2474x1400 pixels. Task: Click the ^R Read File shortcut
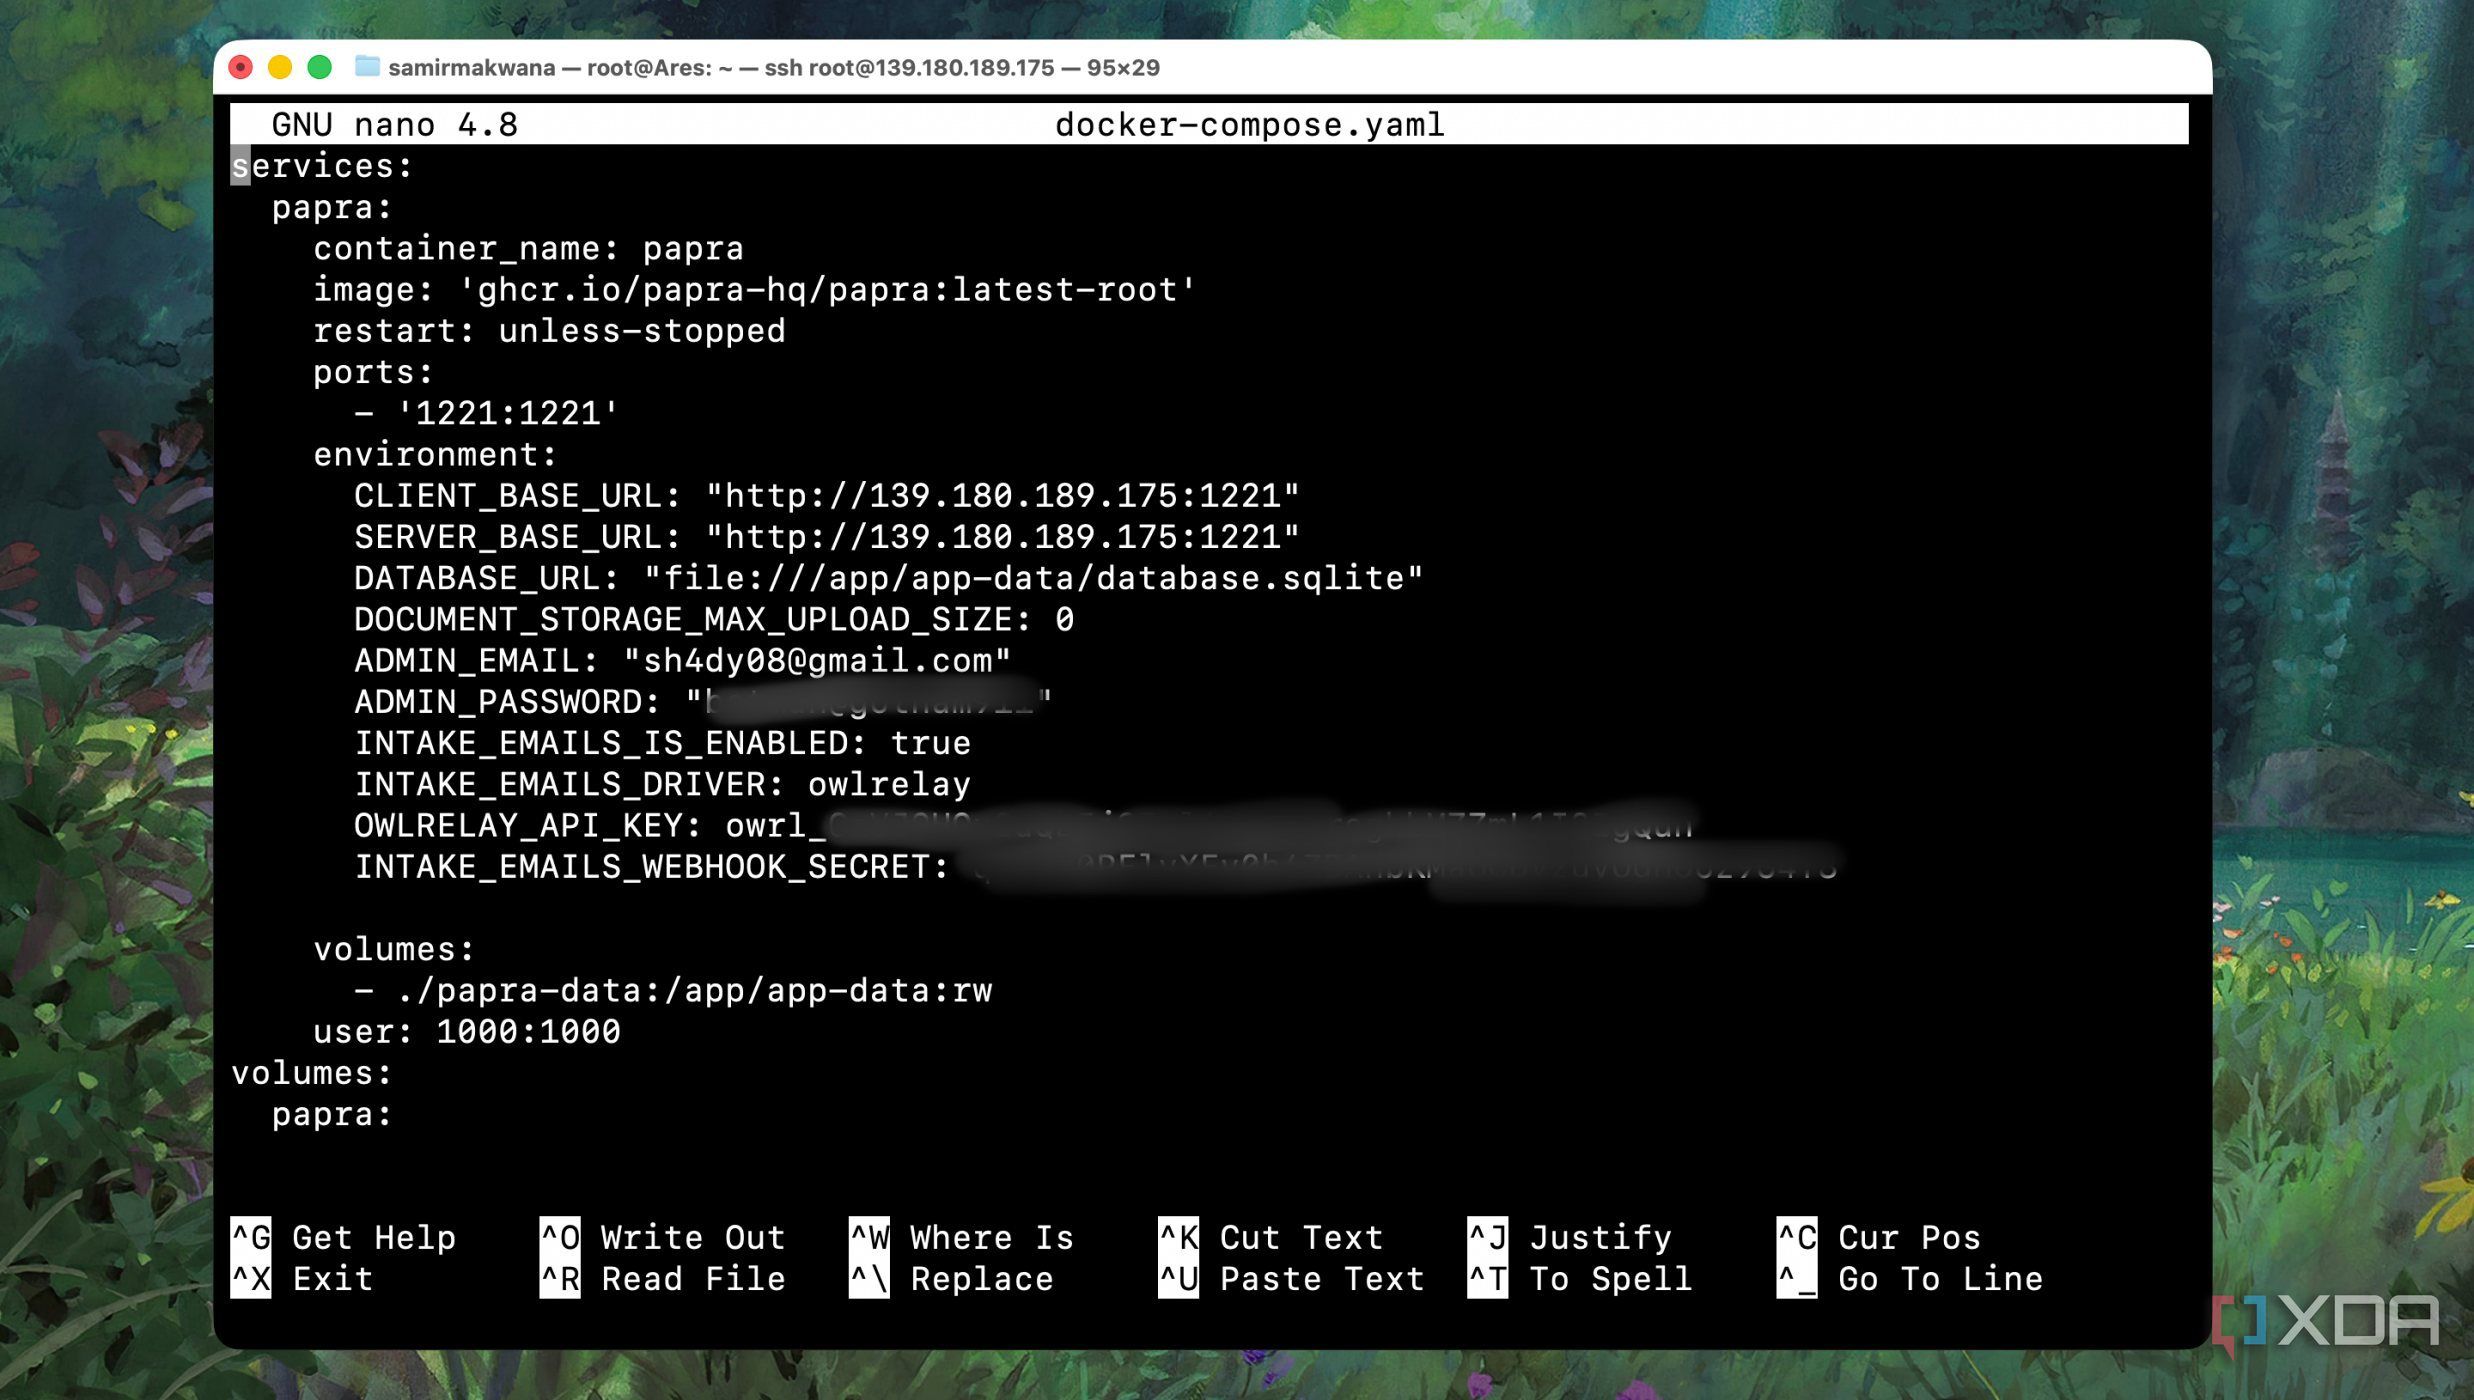pos(663,1279)
